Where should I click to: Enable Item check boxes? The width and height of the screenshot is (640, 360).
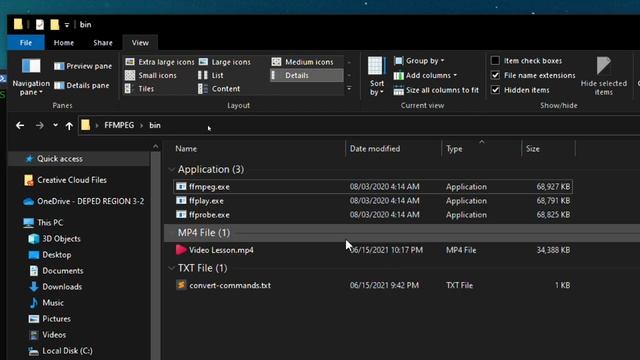click(x=496, y=61)
